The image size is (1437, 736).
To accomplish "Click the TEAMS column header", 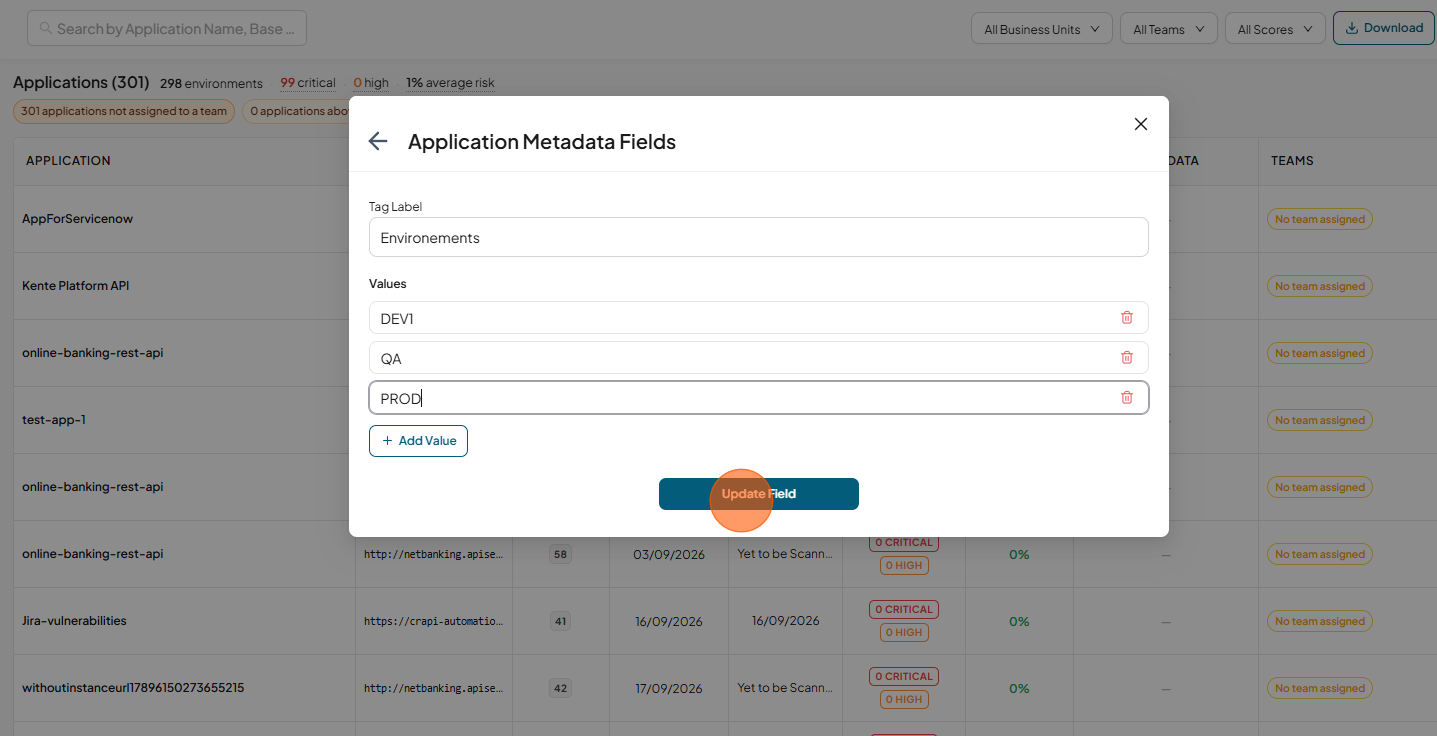I will pos(1292,160).
